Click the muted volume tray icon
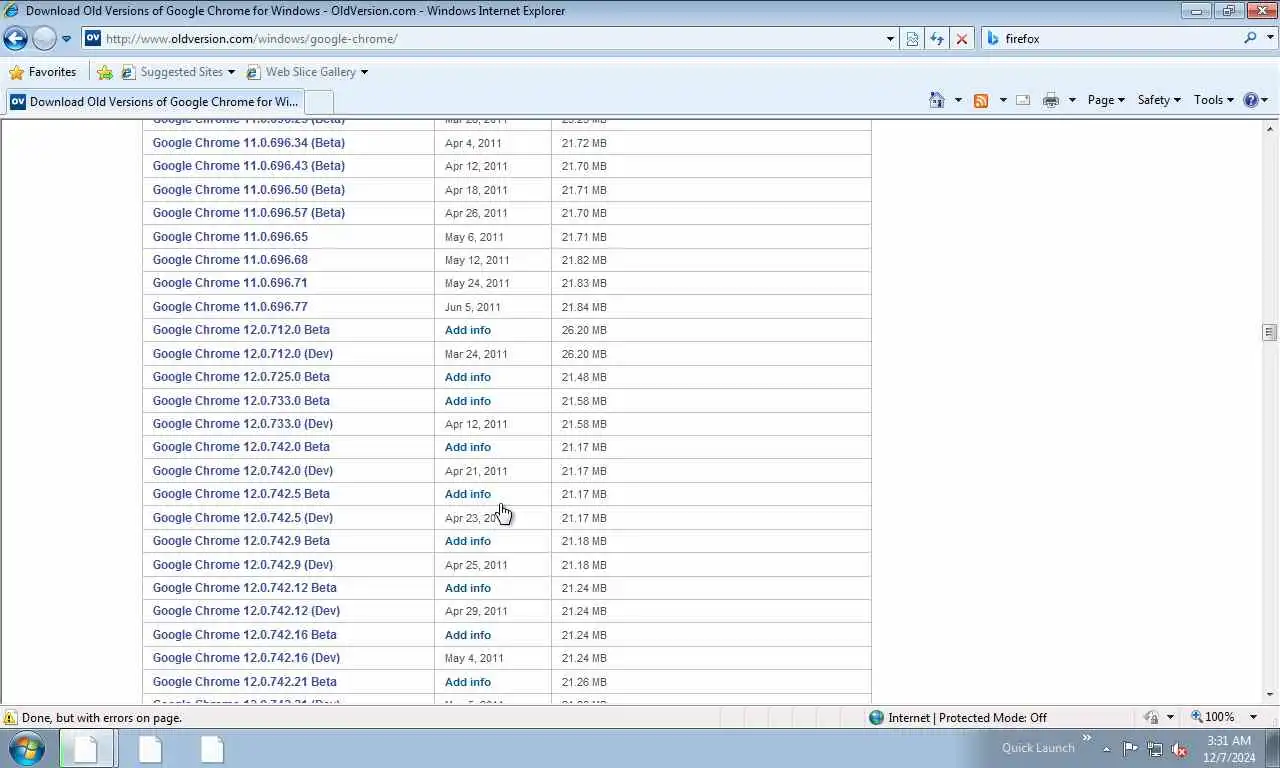The width and height of the screenshot is (1280, 768). [x=1179, y=749]
